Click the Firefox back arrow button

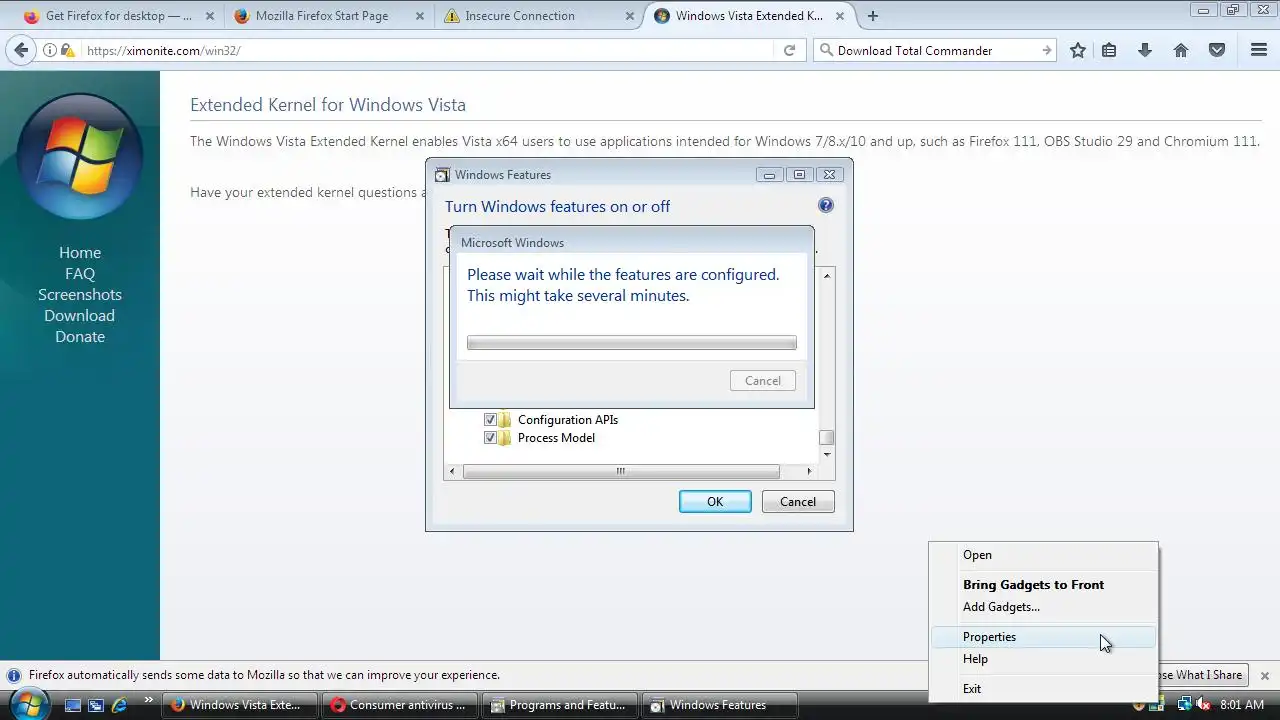point(21,50)
